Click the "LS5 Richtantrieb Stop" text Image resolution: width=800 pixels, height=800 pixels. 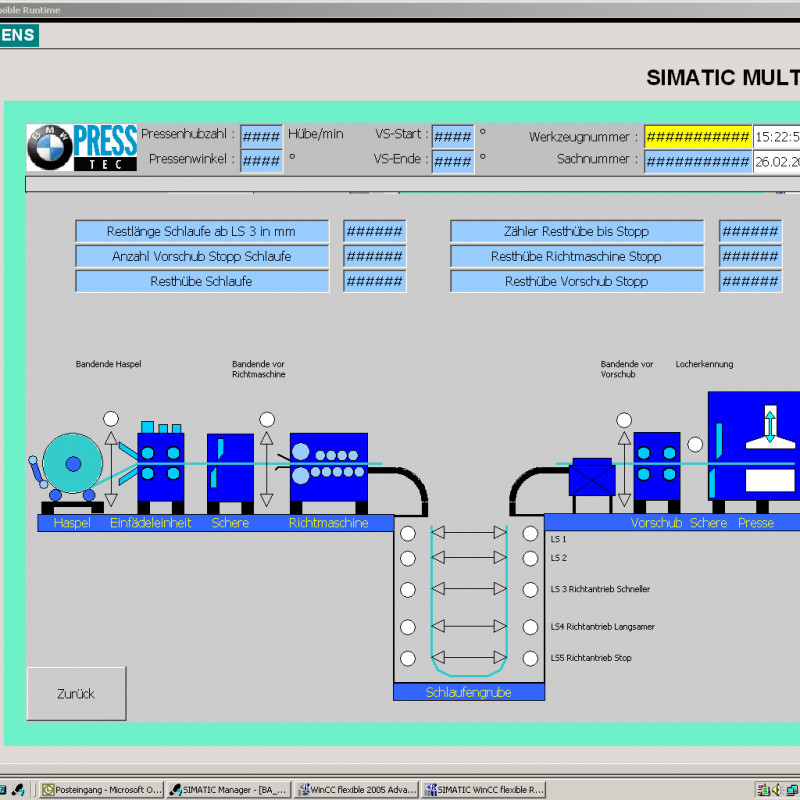pos(591,658)
